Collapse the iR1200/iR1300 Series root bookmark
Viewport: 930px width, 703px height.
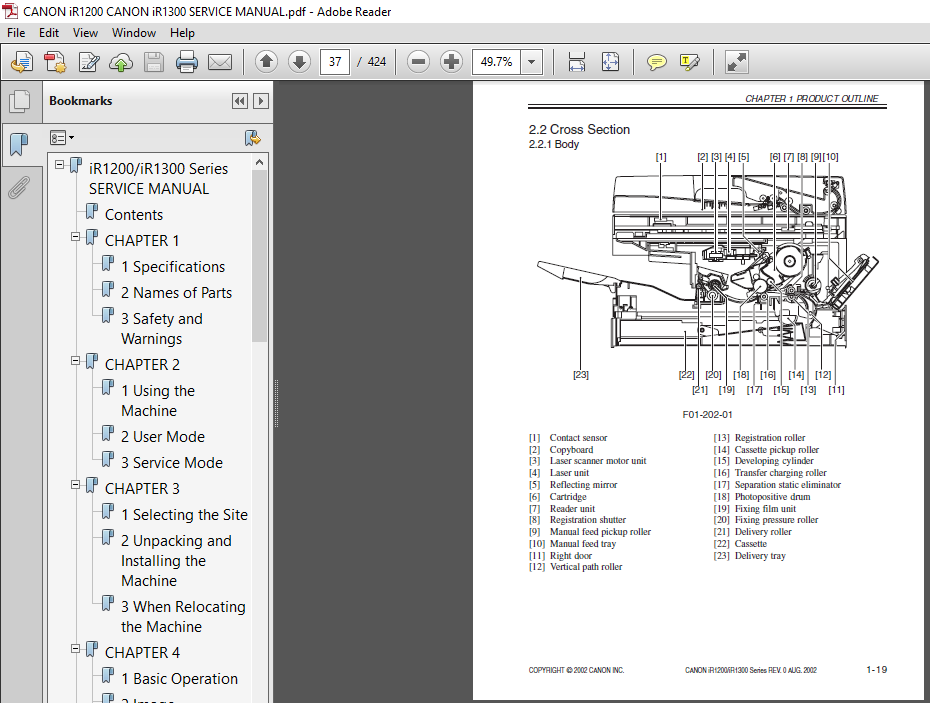[59, 165]
